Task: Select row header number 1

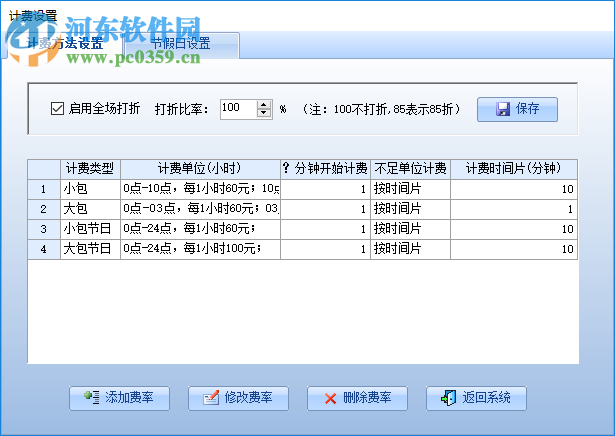Action: [44, 189]
